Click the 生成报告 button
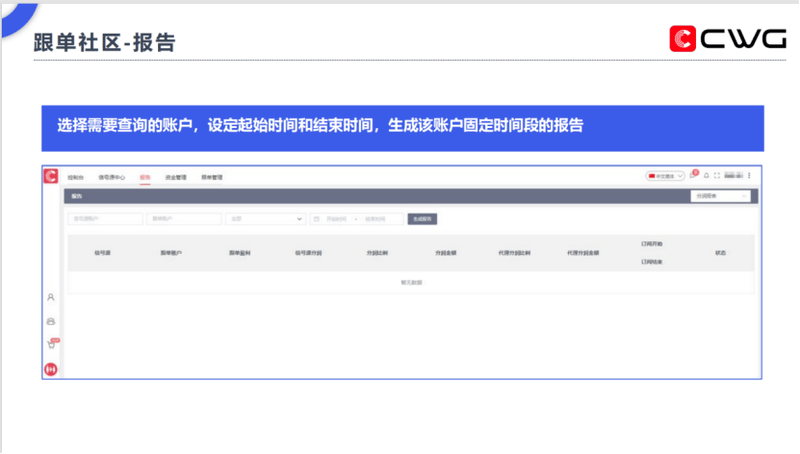The image size is (800, 454). click(x=422, y=219)
